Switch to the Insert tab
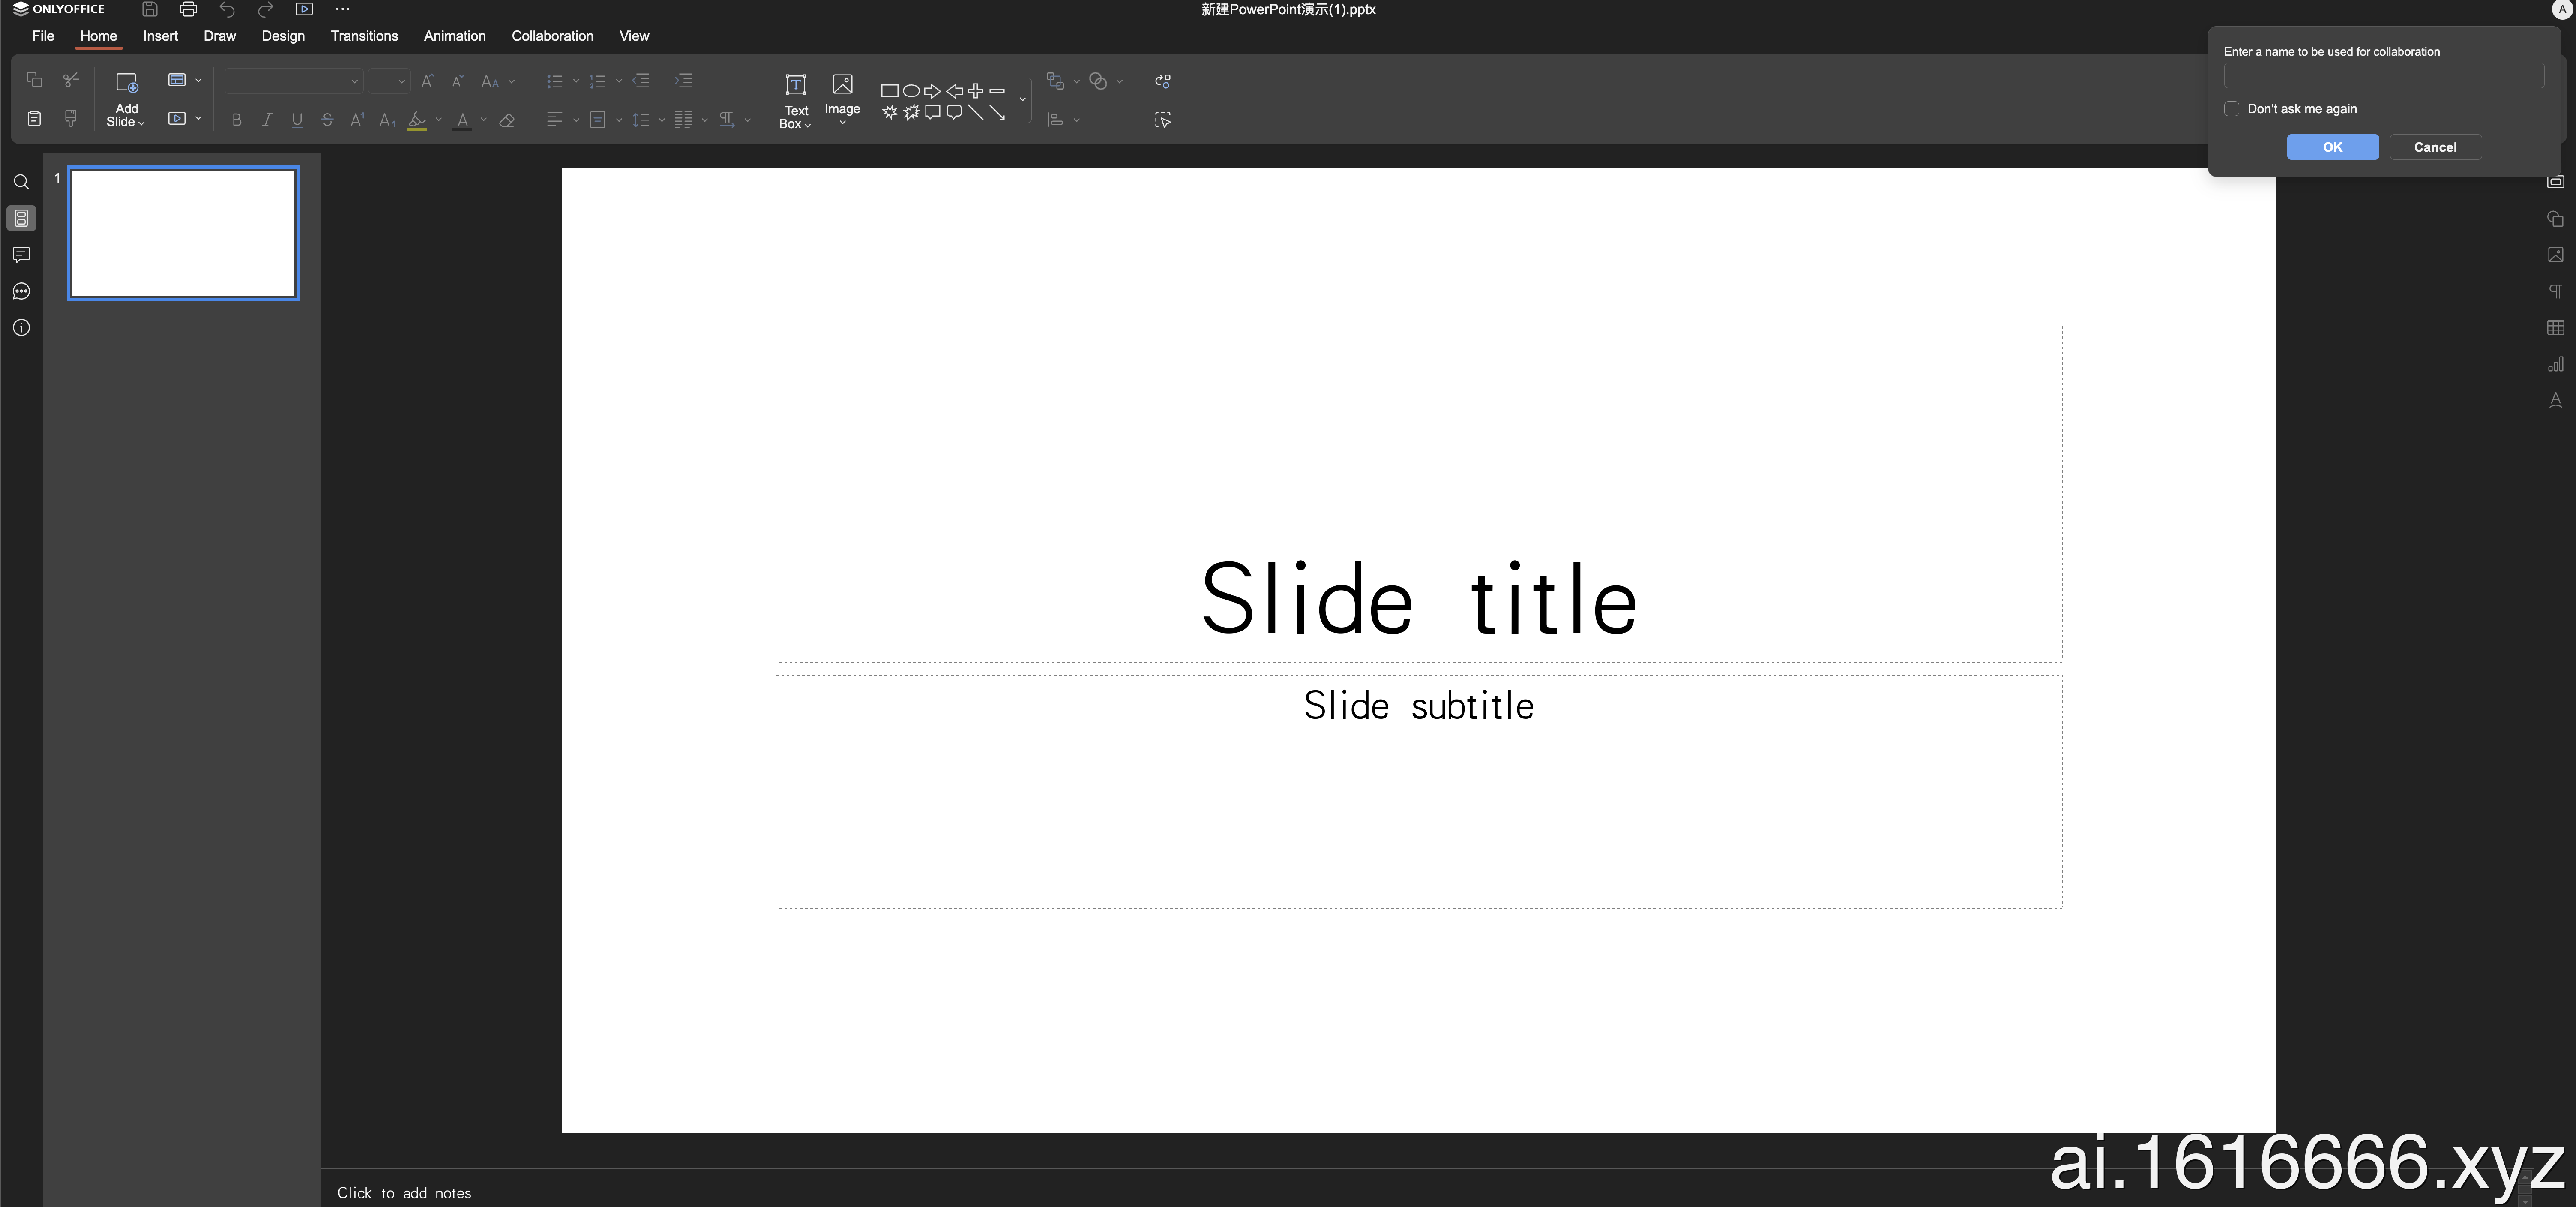This screenshot has height=1207, width=2576. click(160, 36)
